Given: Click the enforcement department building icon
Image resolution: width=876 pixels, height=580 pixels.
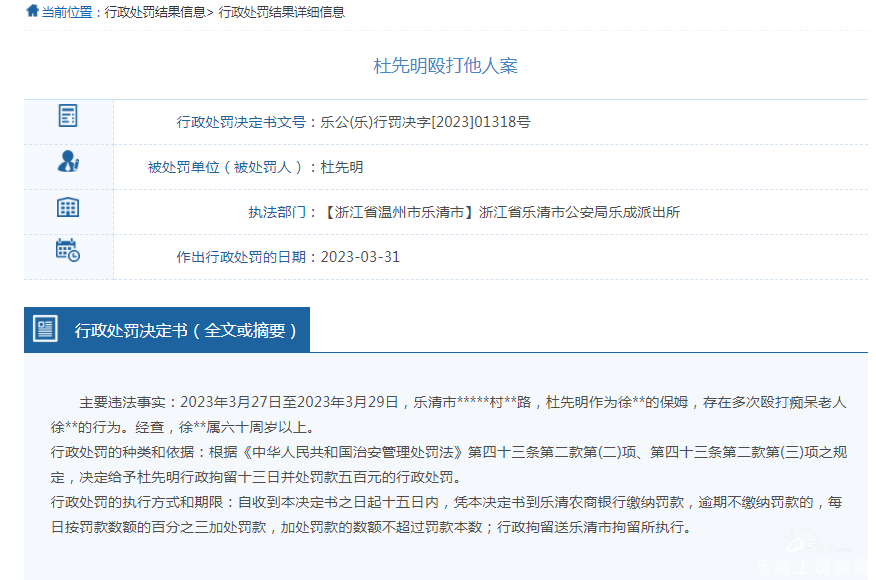Looking at the screenshot, I should point(68,207).
